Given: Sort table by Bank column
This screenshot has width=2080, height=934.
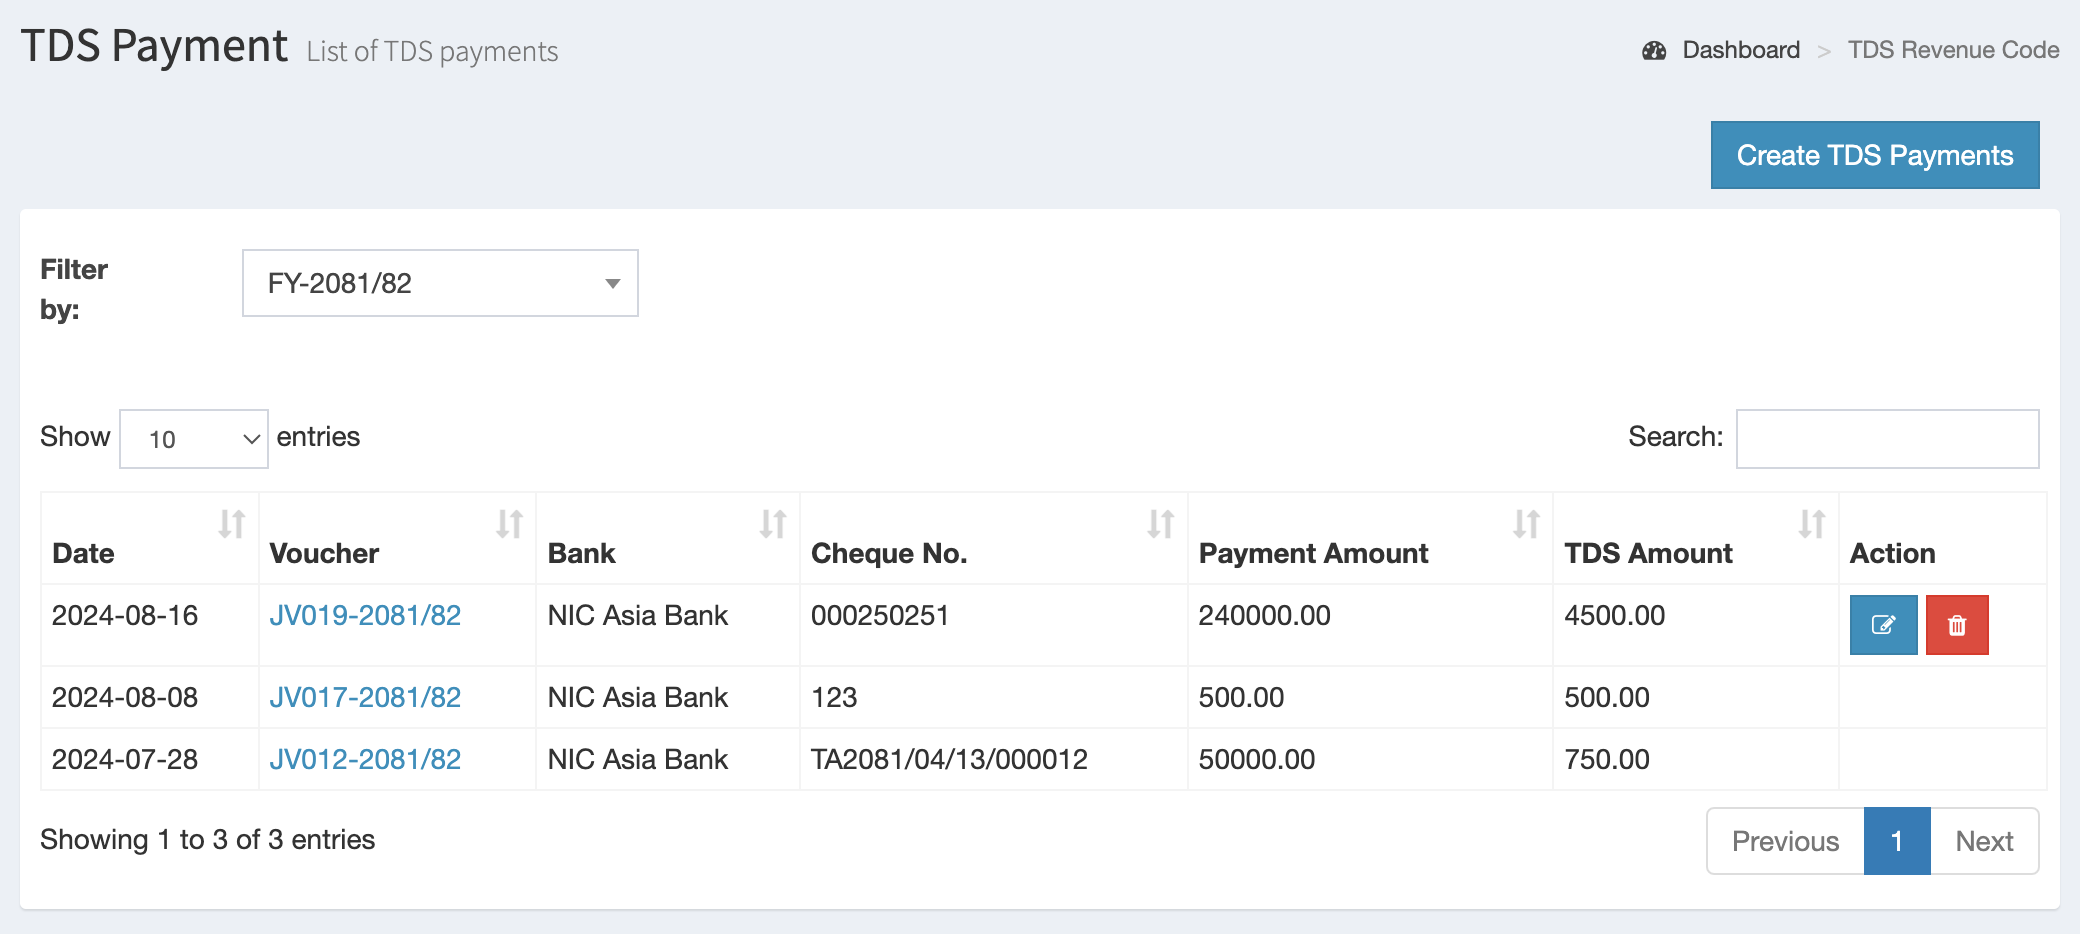Looking at the screenshot, I should coord(667,538).
